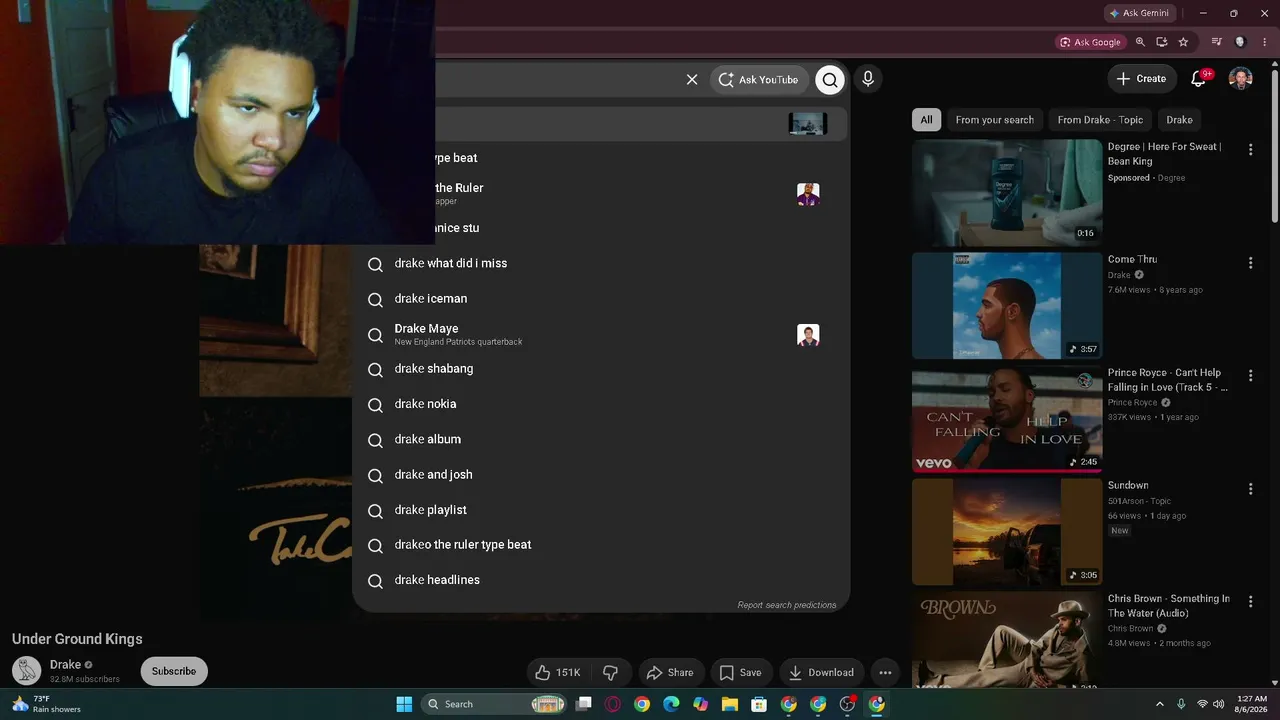Image resolution: width=1280 pixels, height=720 pixels.
Task: Open the Ask YouTube assistant
Action: coord(759,80)
